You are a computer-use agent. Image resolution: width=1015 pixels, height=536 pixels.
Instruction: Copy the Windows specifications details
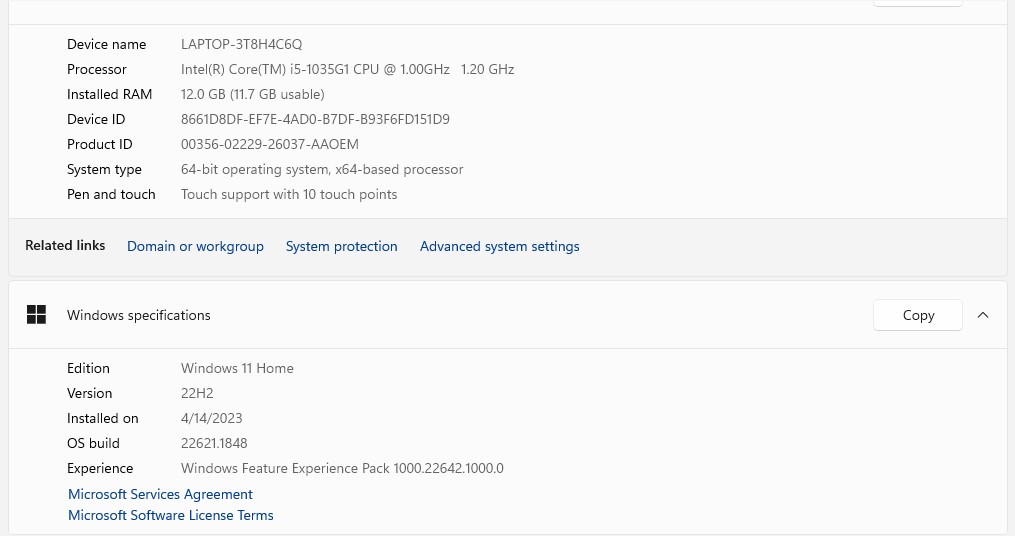click(917, 315)
